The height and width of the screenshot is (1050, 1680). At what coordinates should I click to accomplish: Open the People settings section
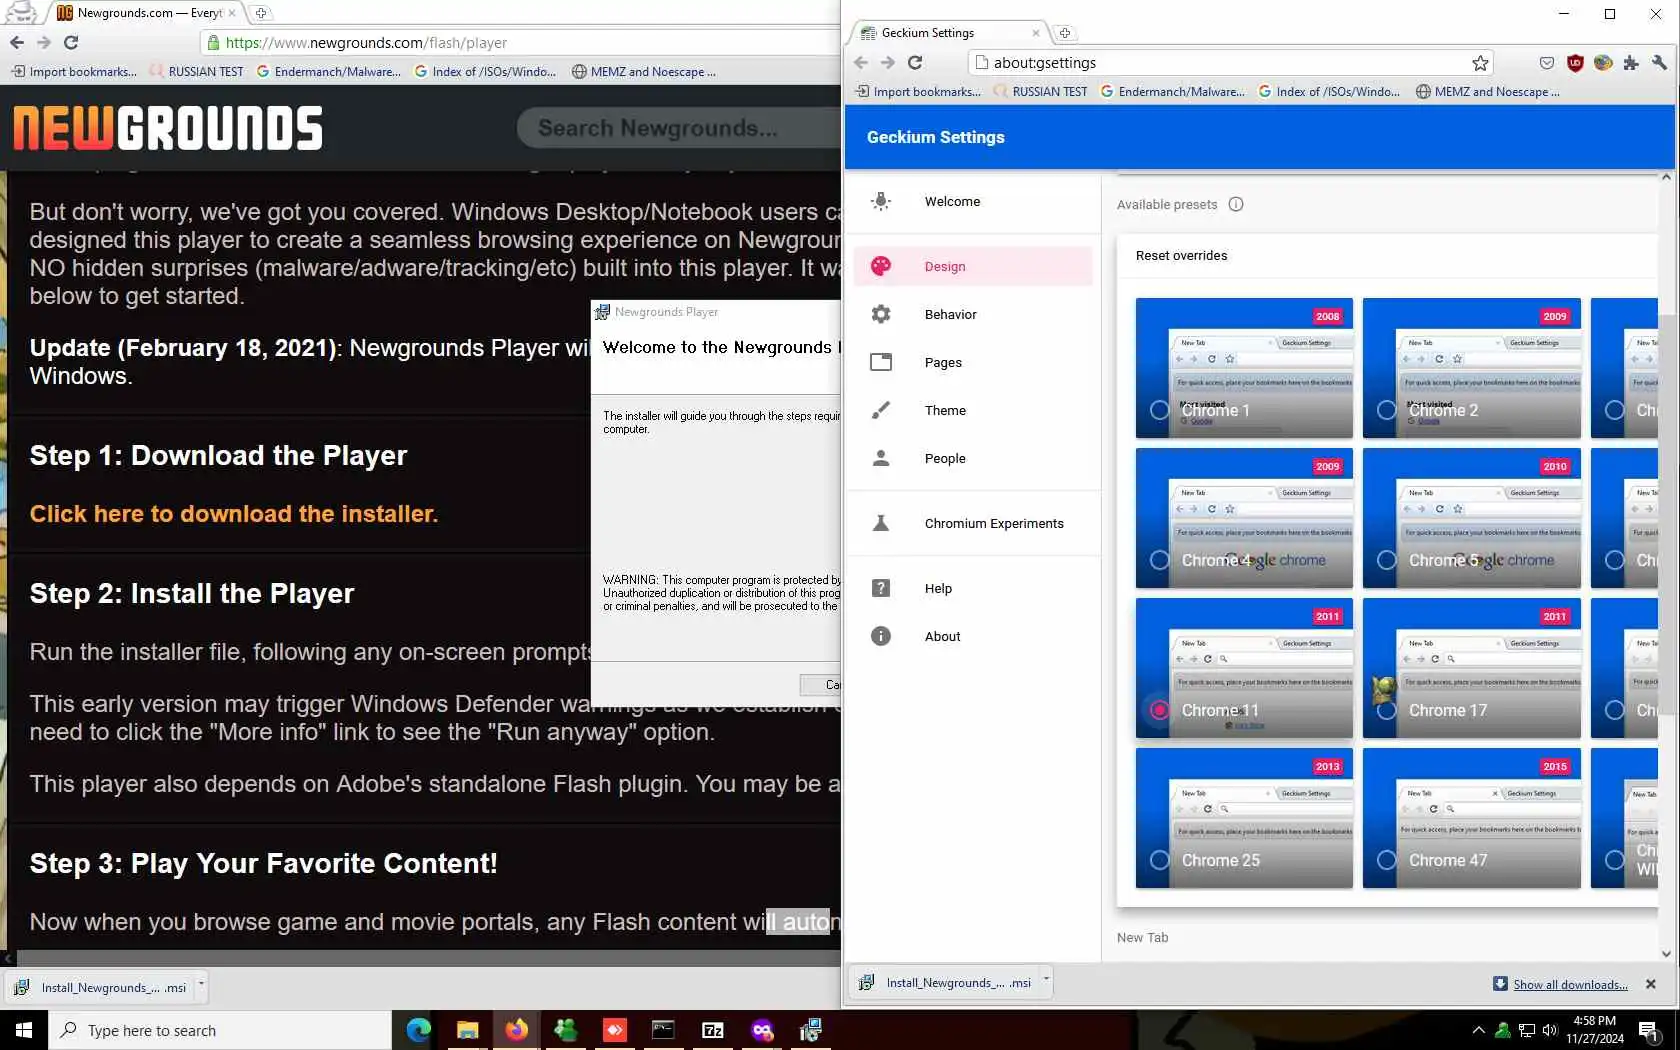pyautogui.click(x=973, y=458)
